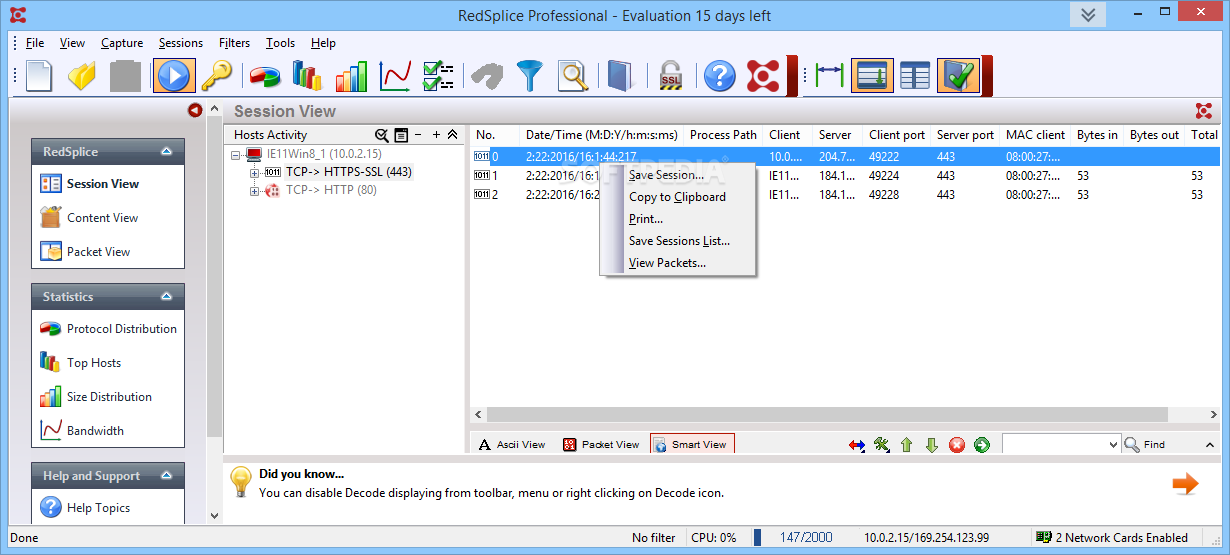This screenshot has height=555, width=1230.
Task: Click the green down arrow icon
Action: (x=932, y=445)
